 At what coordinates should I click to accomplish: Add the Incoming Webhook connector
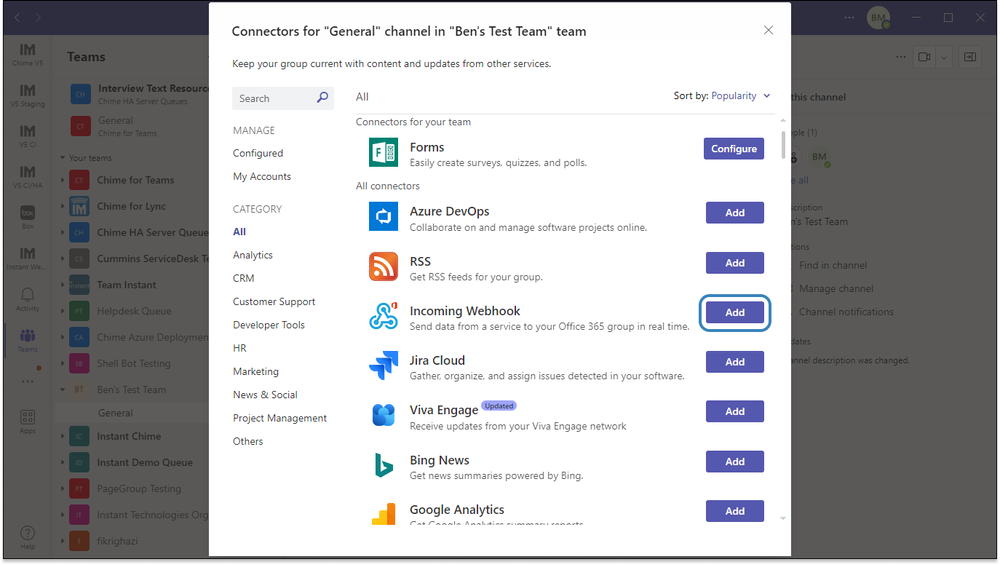[x=735, y=312]
